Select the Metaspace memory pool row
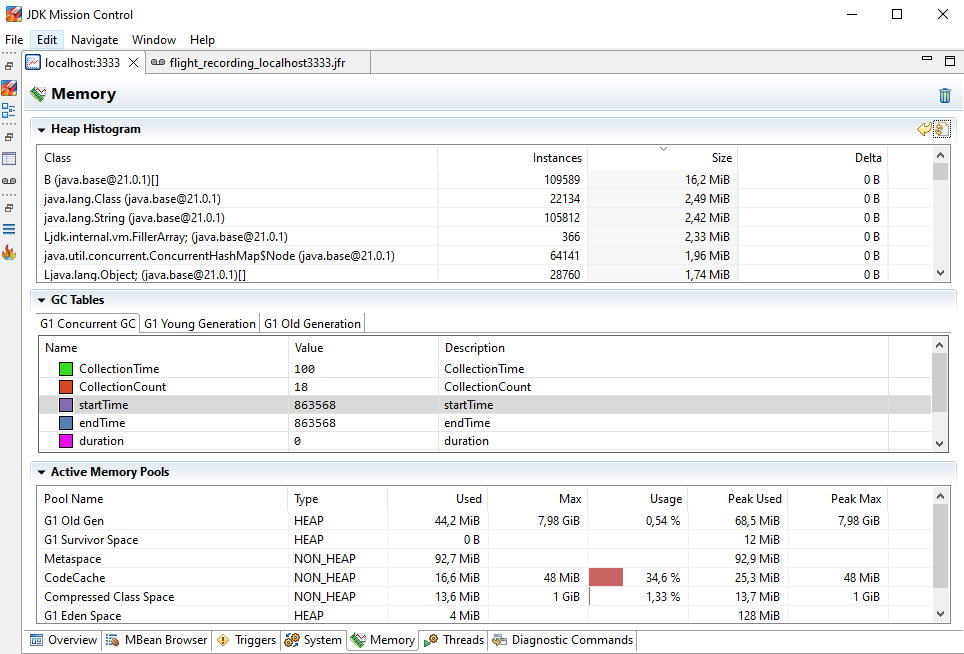 point(484,559)
